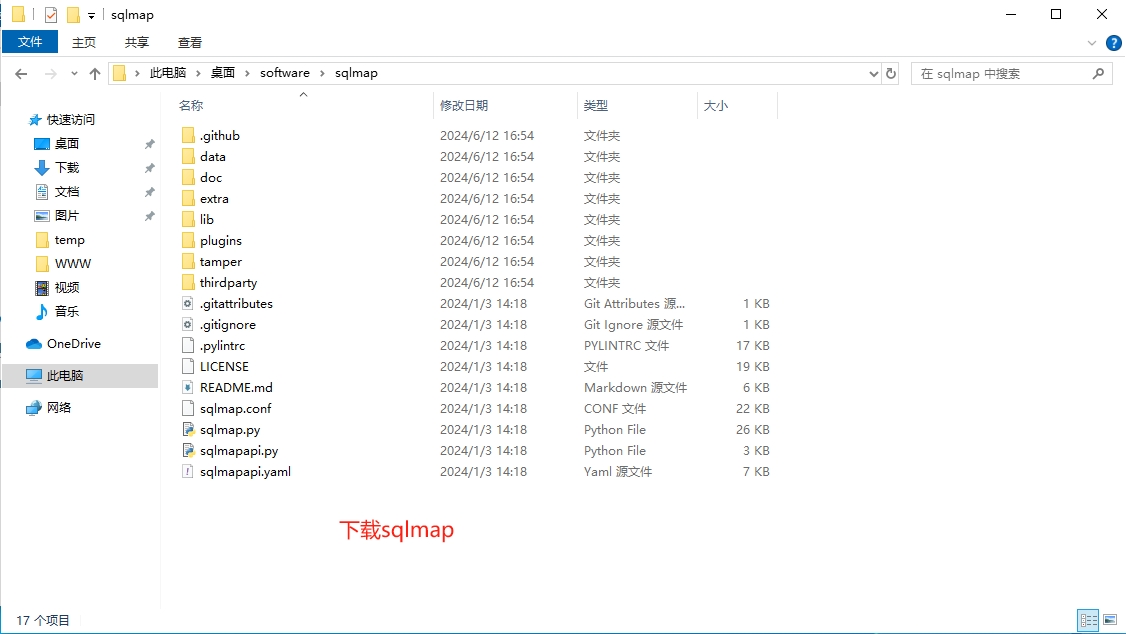Viewport: 1126px width, 634px height.
Task: Click the sqlmapapi.yaml file icon
Action: point(188,472)
